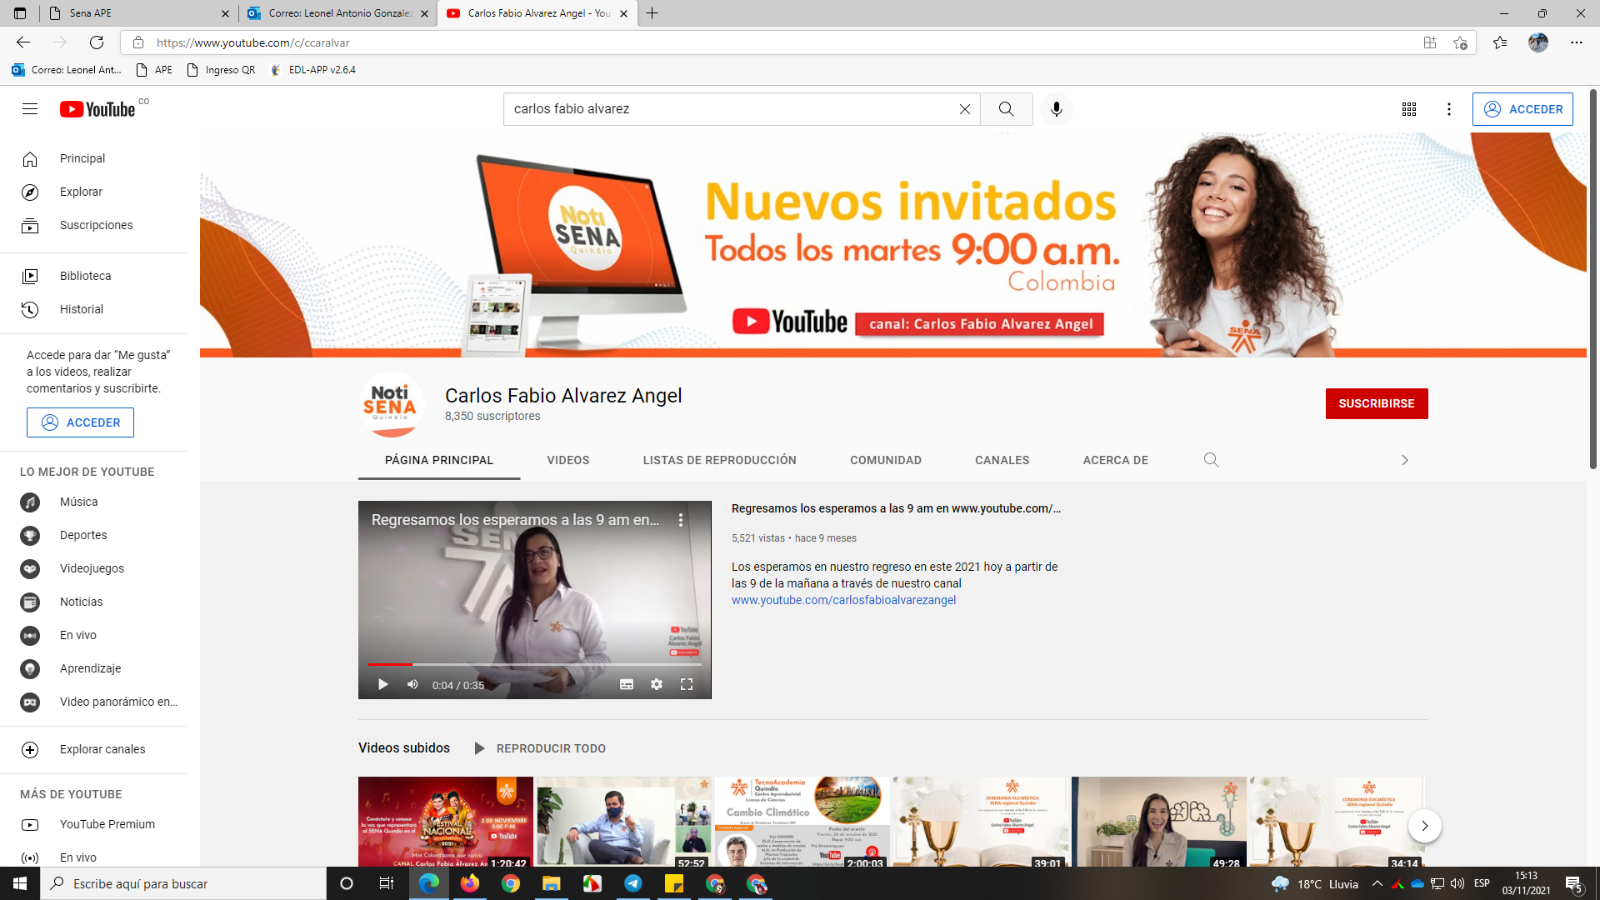
Task: Open the featured video three-dot menu
Action: click(681, 520)
